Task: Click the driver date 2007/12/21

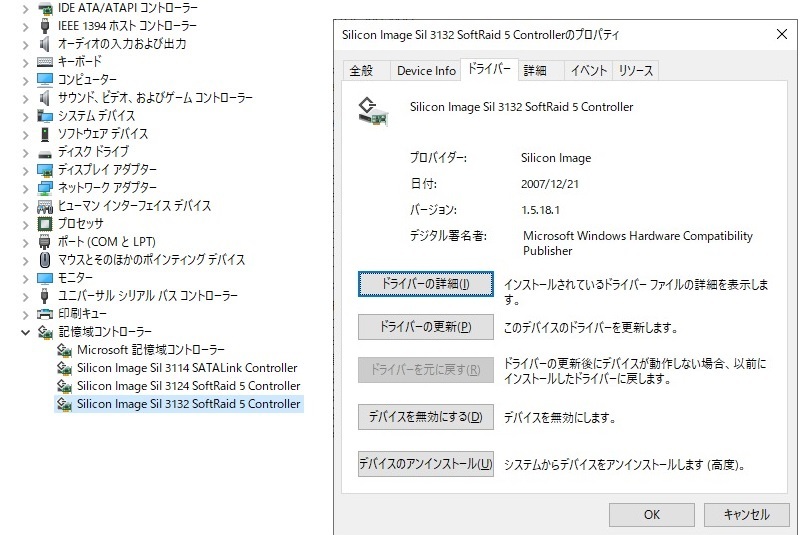Action: [x=550, y=184]
